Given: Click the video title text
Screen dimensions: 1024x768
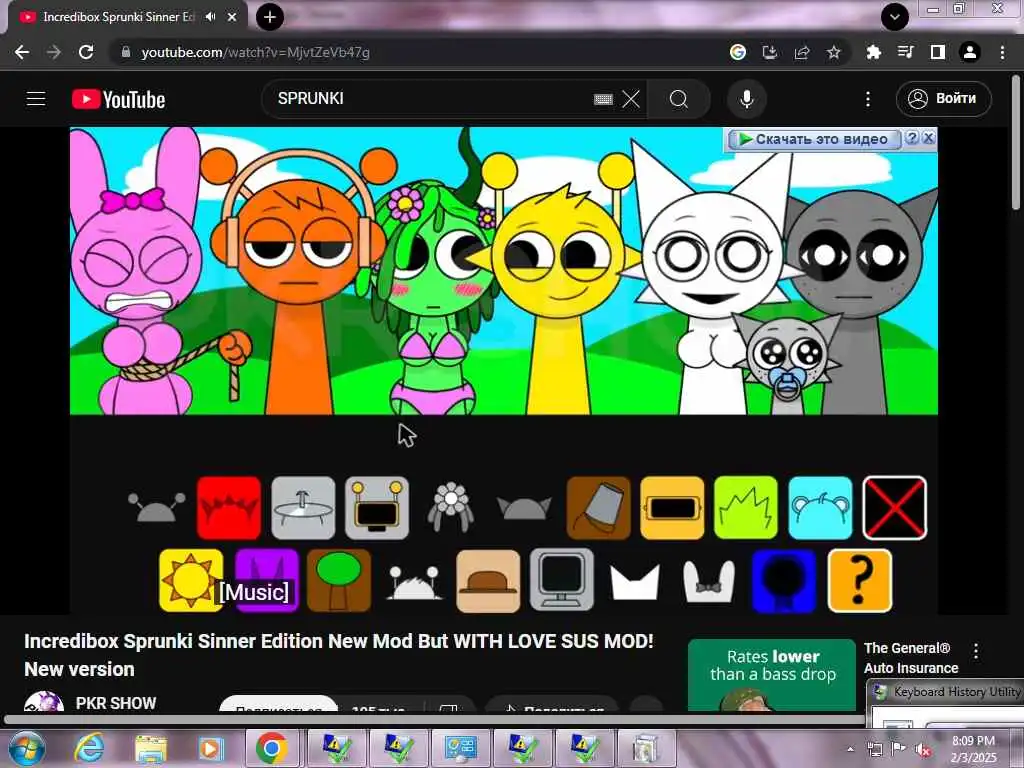Looking at the screenshot, I should (338, 655).
